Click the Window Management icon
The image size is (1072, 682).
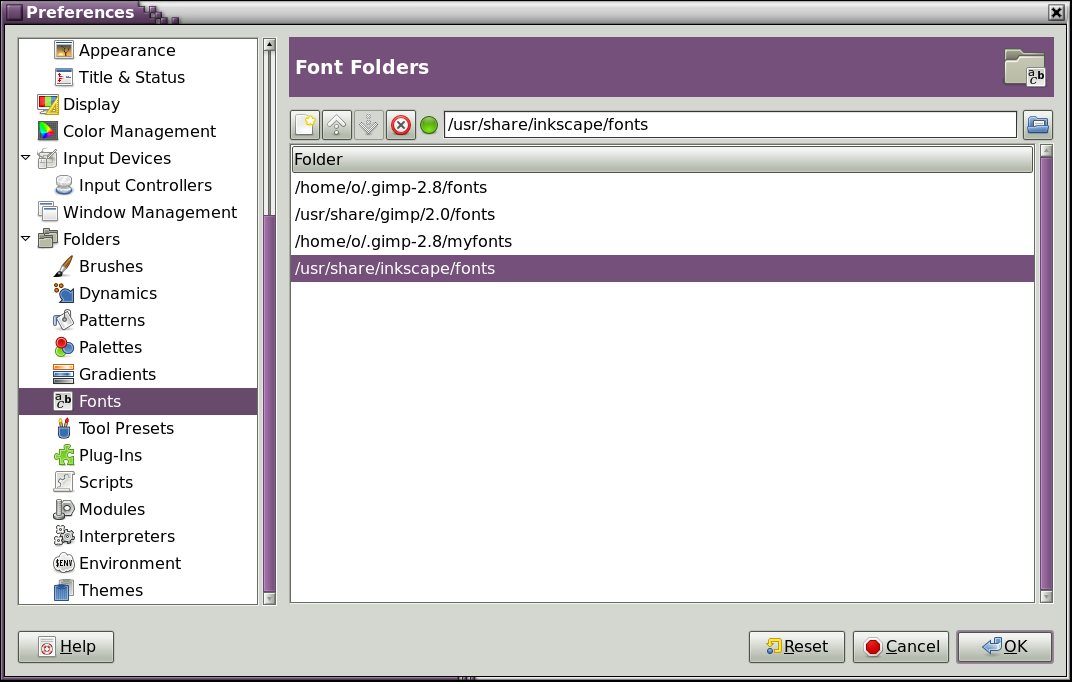point(48,212)
